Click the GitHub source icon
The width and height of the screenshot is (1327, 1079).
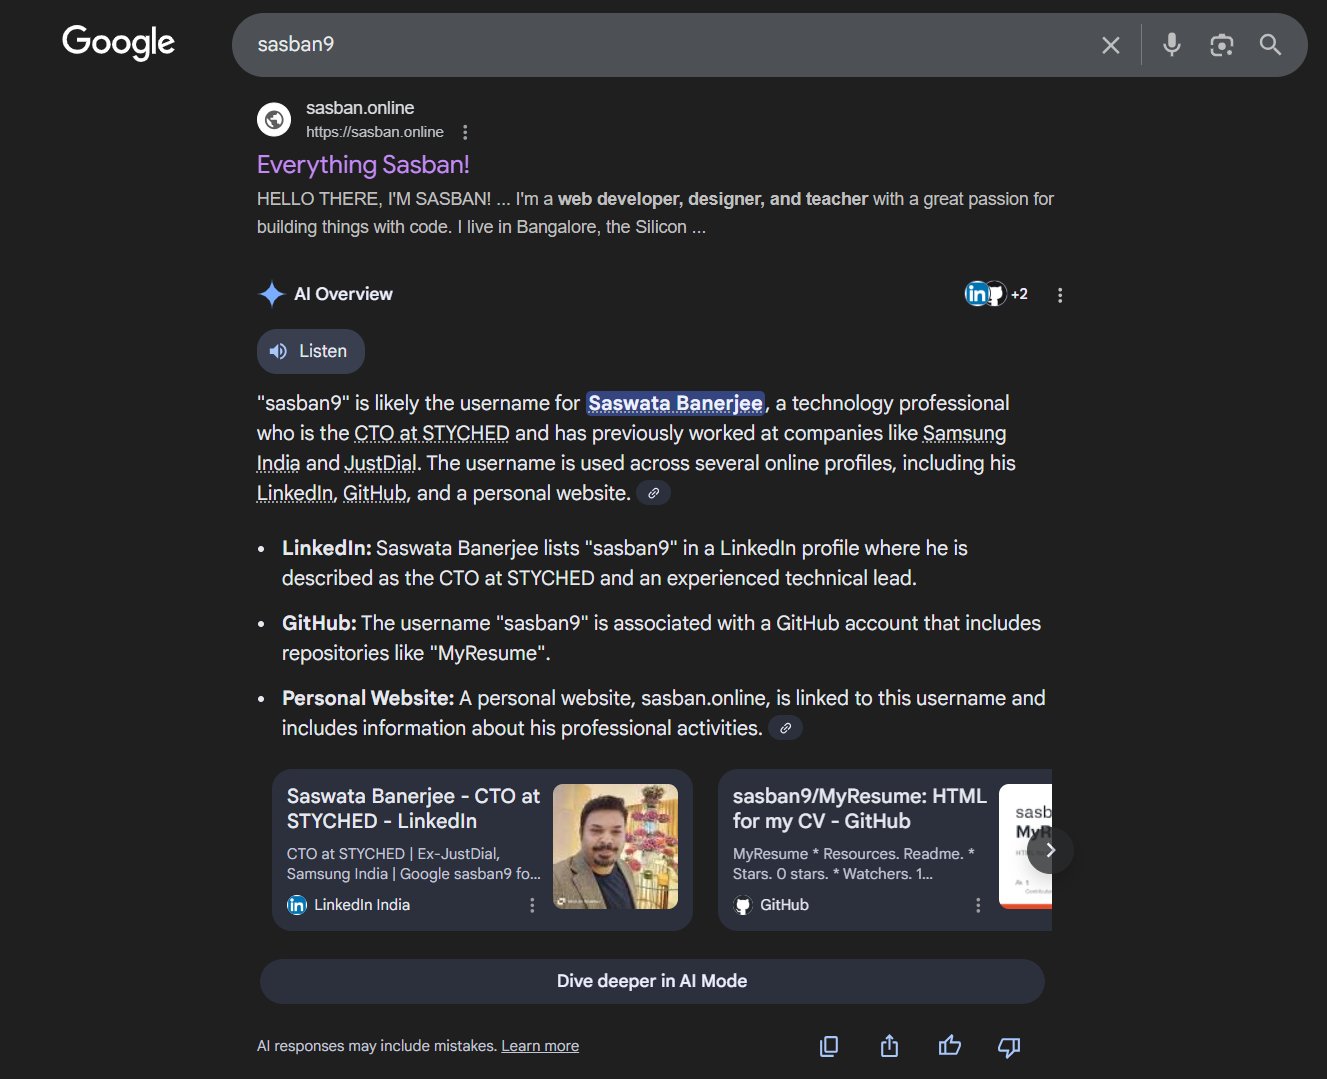743,905
